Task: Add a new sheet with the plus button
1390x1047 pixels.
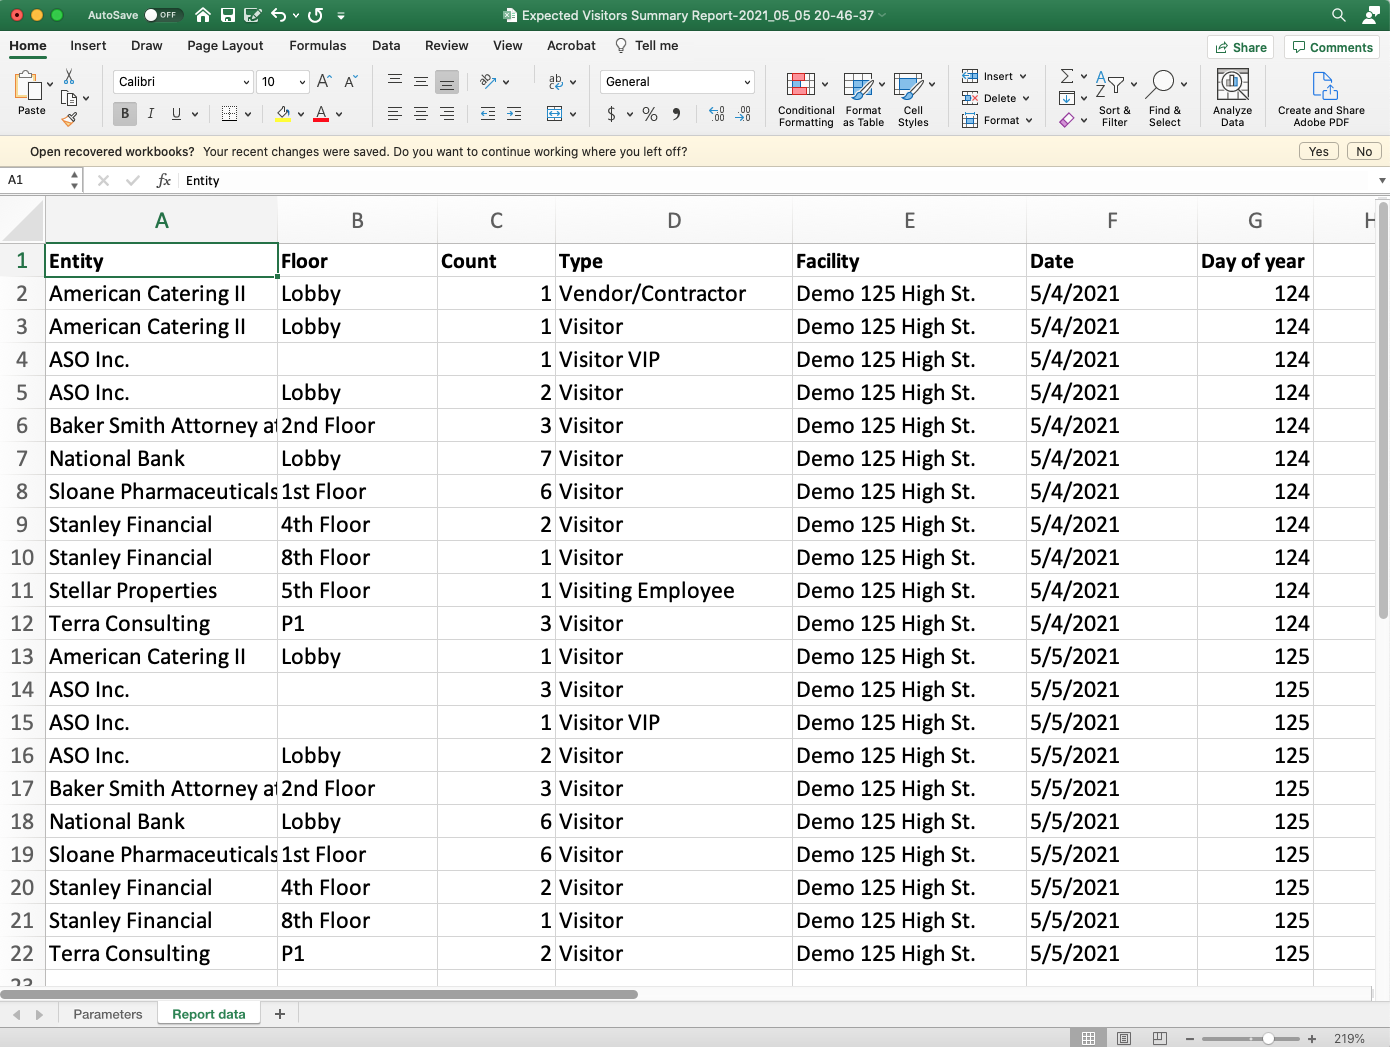Action: pyautogui.click(x=280, y=1013)
